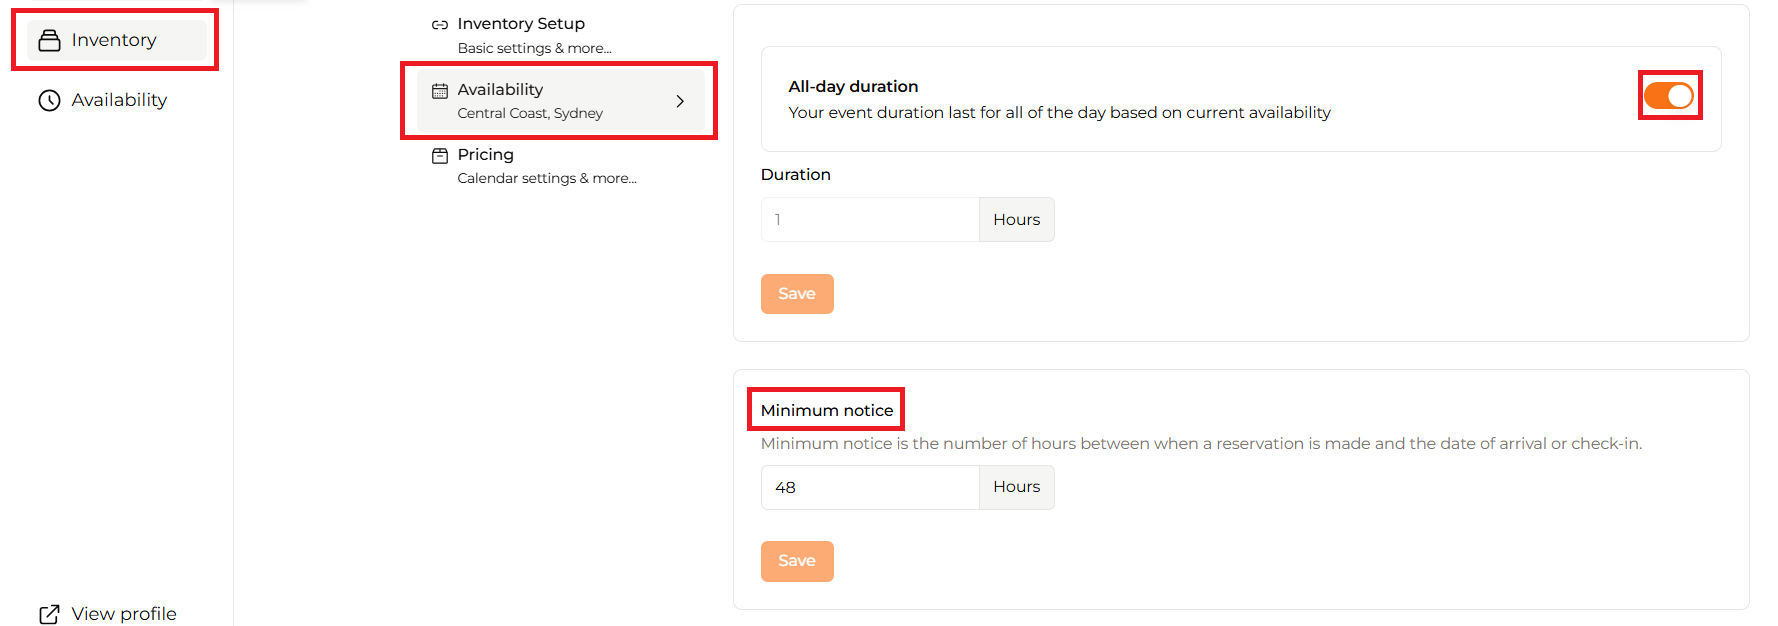Save the Duration setting
Screen dimensions: 1778x626
pos(797,294)
